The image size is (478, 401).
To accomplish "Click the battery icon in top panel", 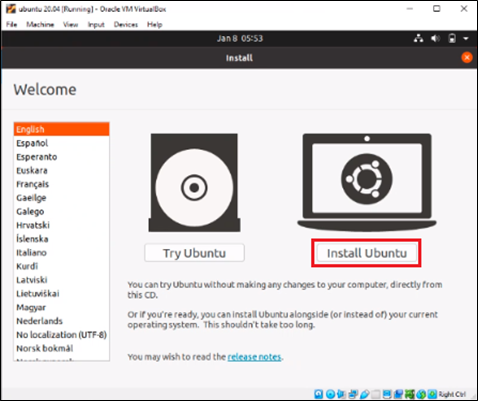I will tap(452, 38).
